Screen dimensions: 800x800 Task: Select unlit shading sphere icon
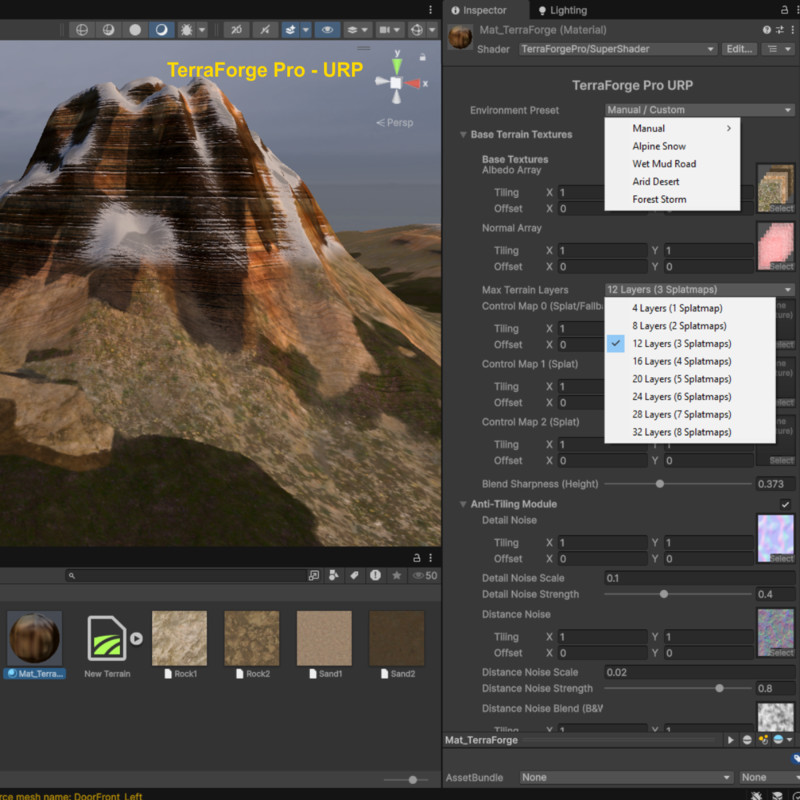tap(135, 30)
